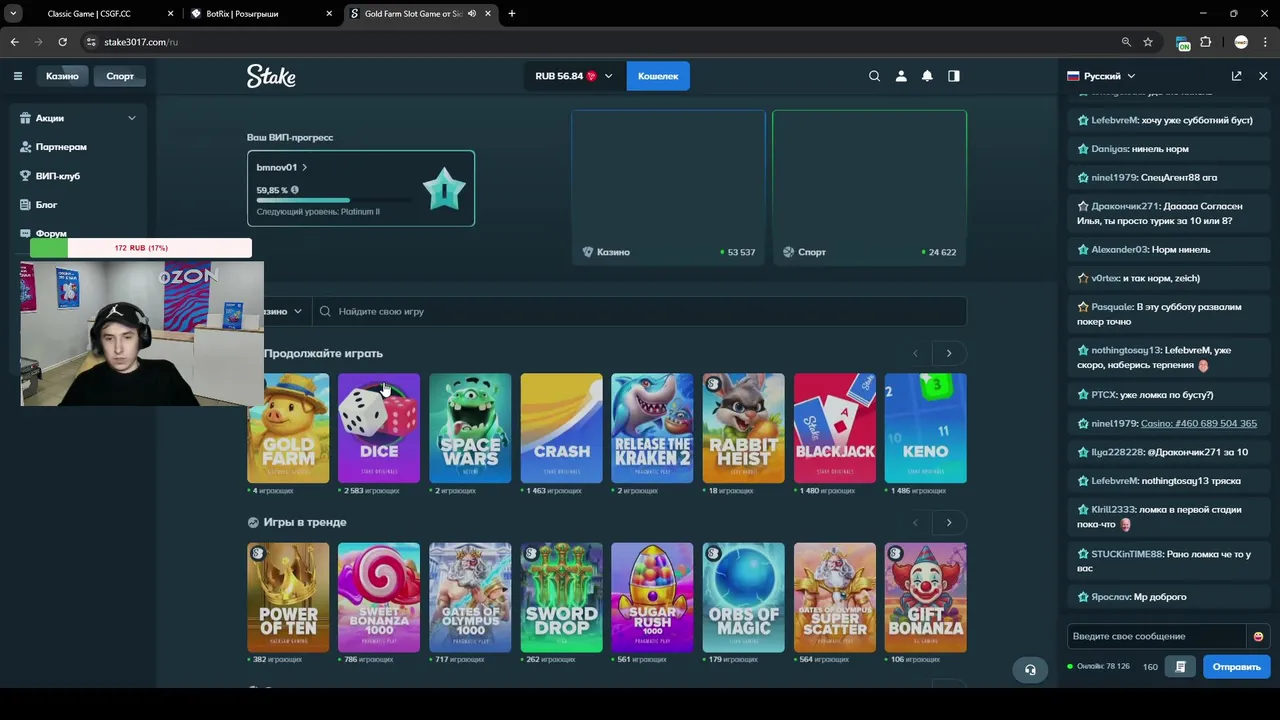
Task: View VIP progress info icon
Action: [294, 190]
